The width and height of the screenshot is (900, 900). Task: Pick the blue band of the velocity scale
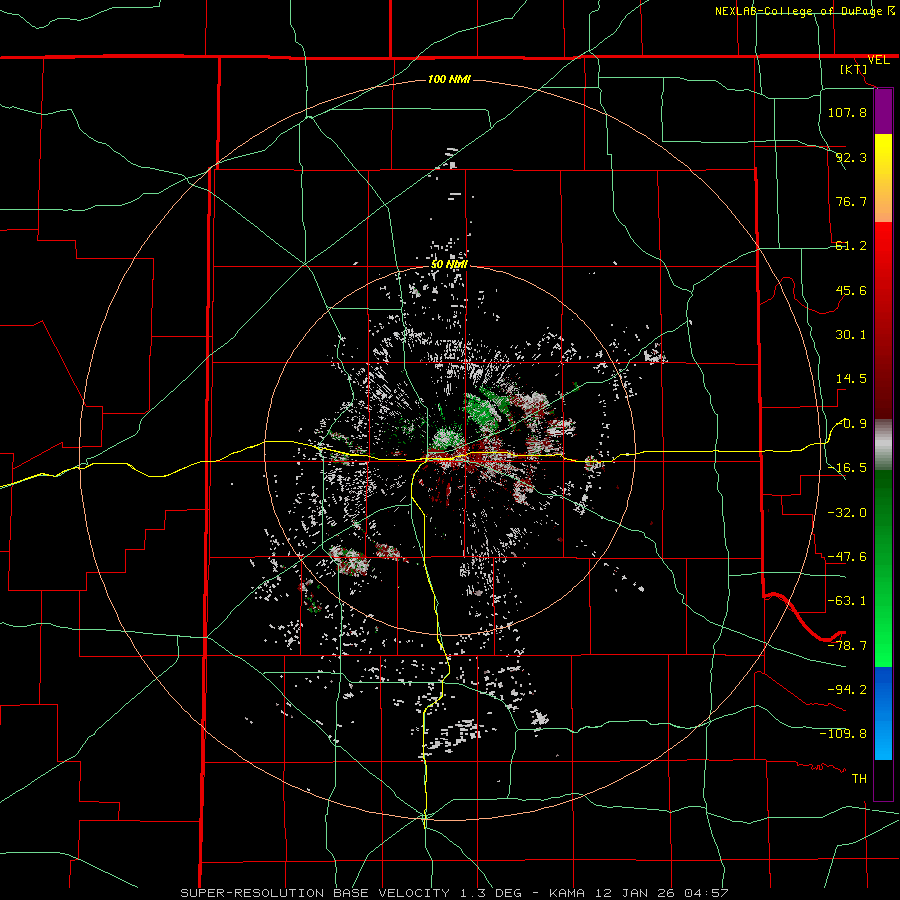pos(883,713)
